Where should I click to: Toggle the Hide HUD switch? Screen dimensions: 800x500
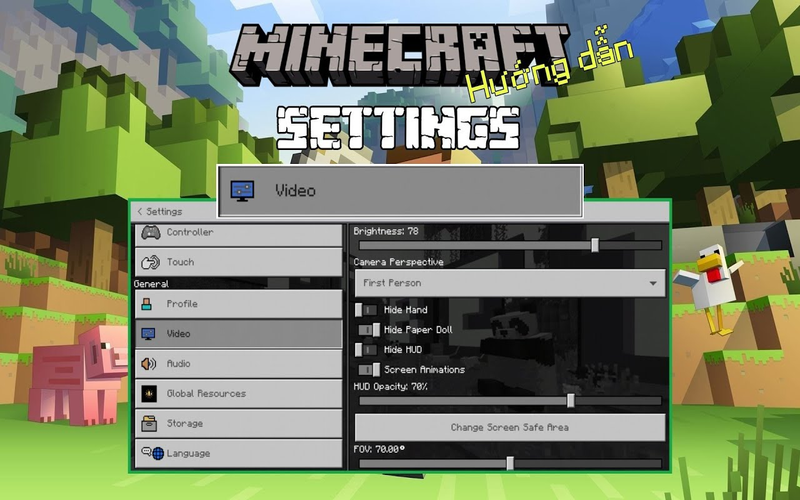tap(367, 349)
